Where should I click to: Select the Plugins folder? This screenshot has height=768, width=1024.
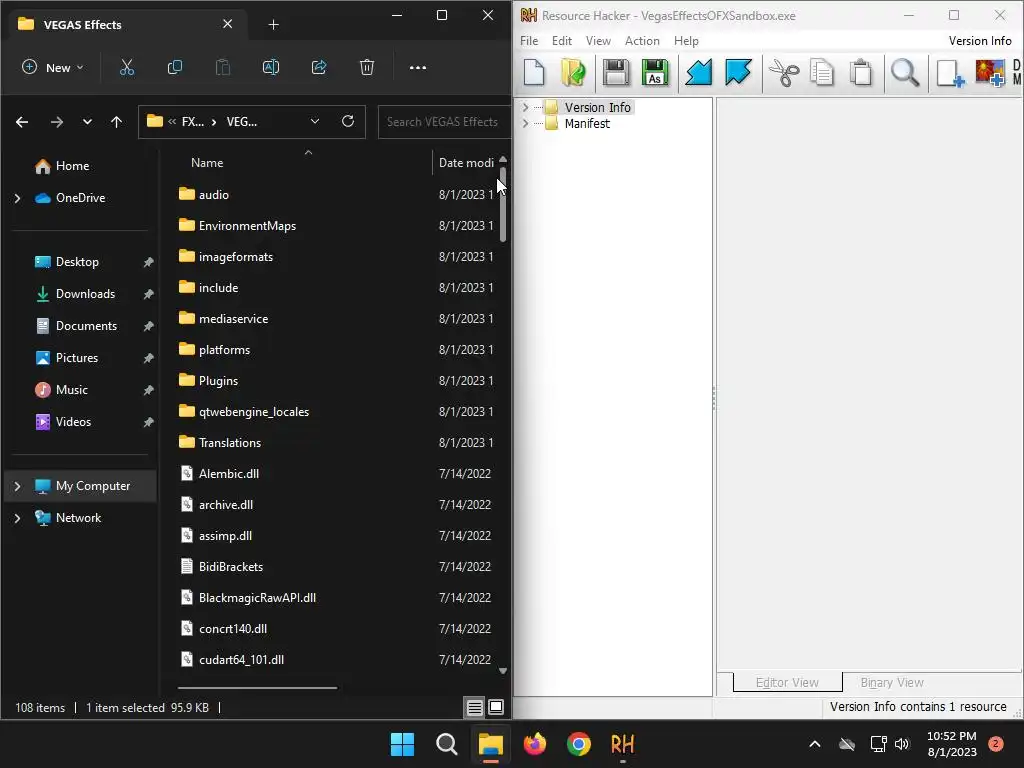(218, 381)
